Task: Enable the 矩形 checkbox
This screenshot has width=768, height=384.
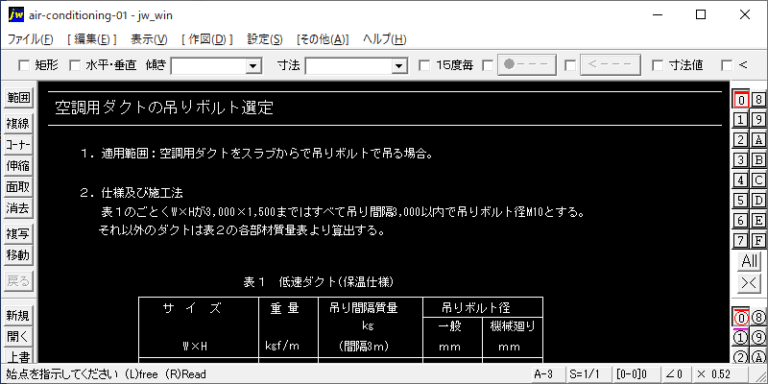Action: [x=24, y=65]
